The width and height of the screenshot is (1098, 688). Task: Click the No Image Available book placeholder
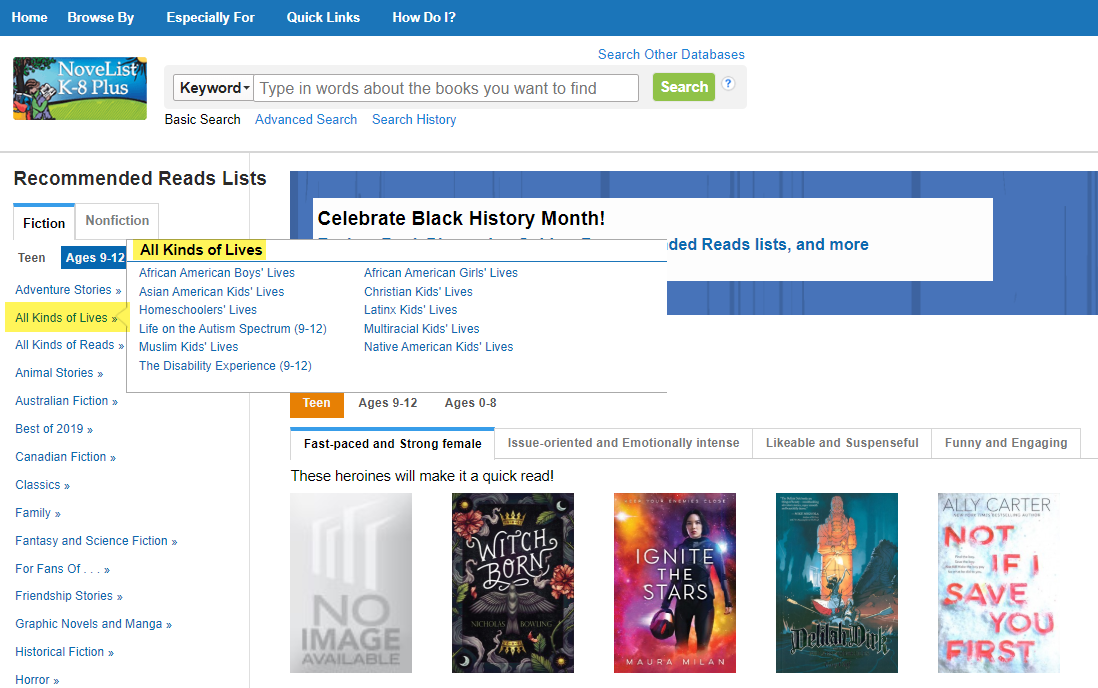351,582
